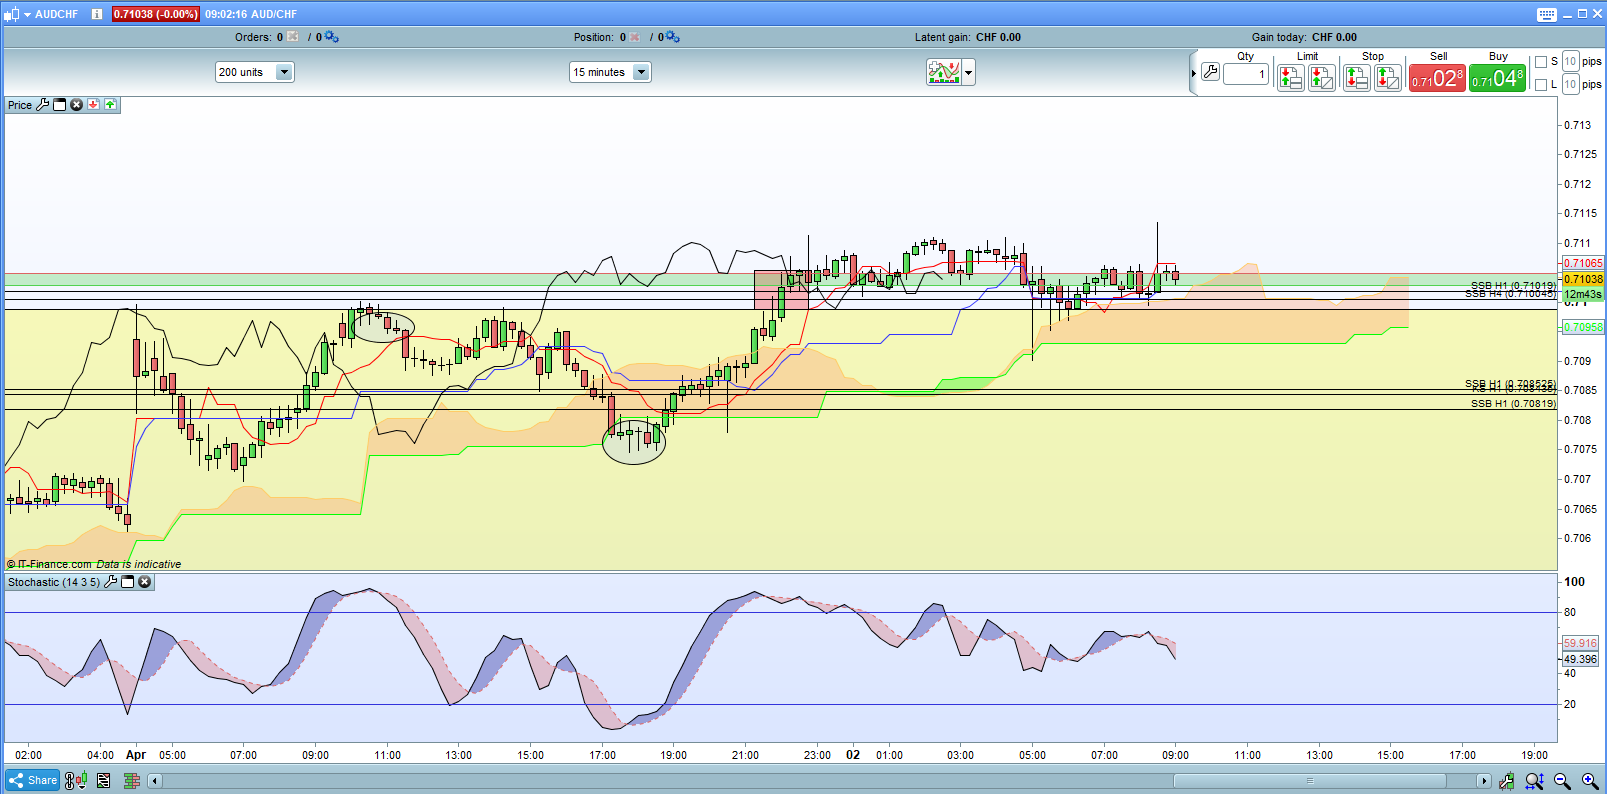Screen dimensions: 1607x794
Task: Click the Qty input field
Action: coord(1245,74)
